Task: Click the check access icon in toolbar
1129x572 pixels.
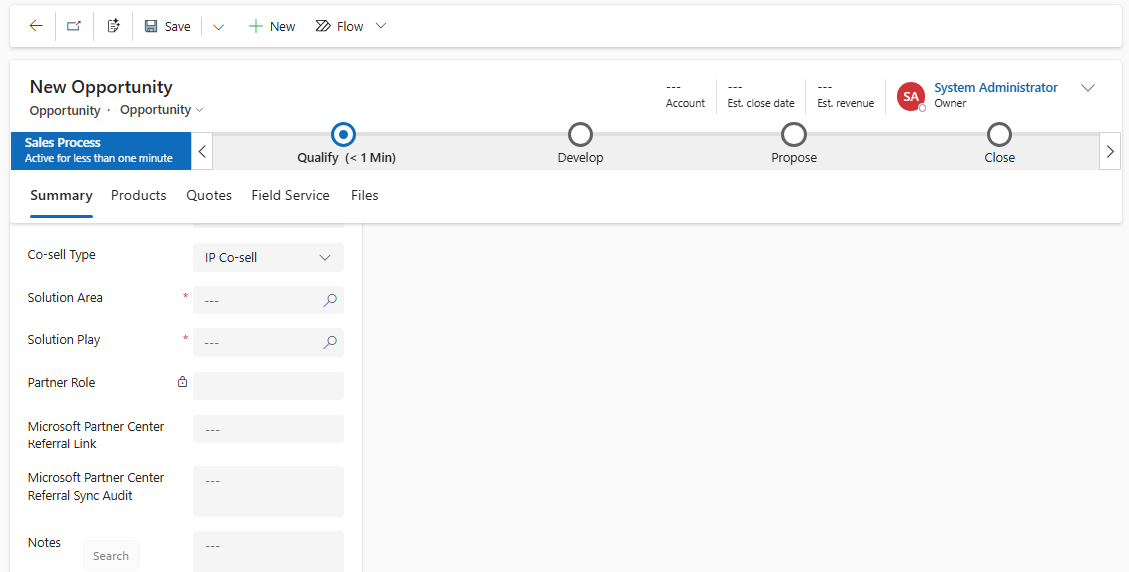Action: coord(113,26)
